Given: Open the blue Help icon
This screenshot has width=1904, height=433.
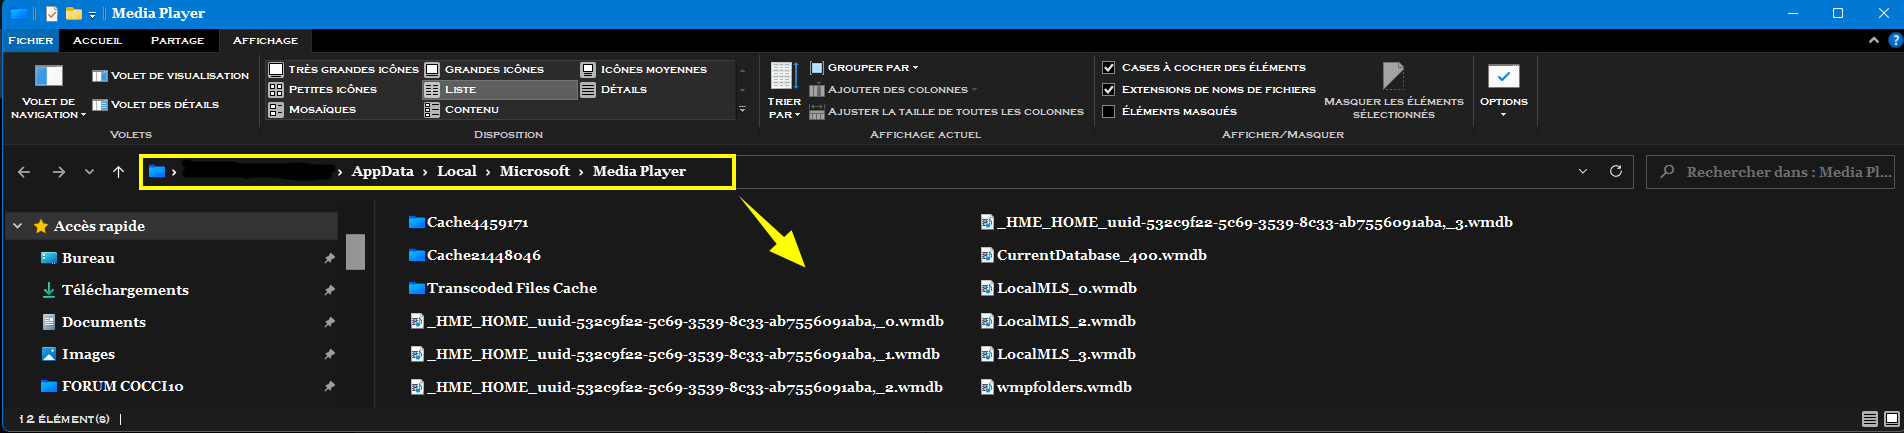Looking at the screenshot, I should pyautogui.click(x=1894, y=41).
